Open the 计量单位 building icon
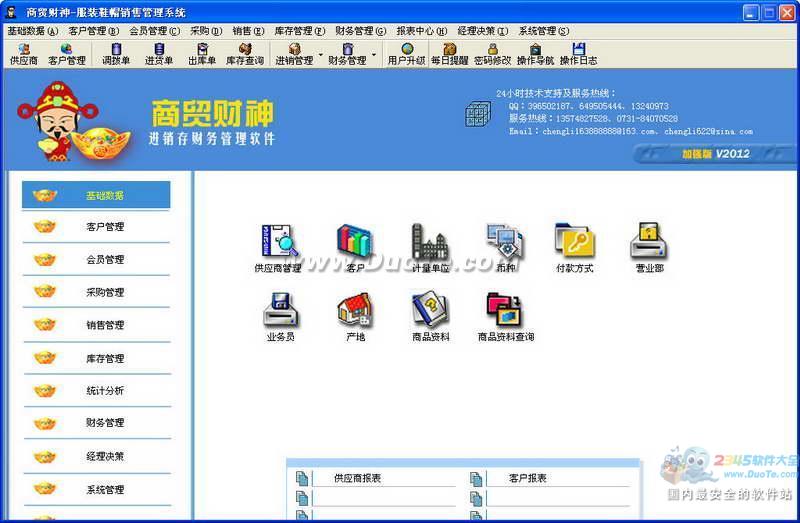Viewport: 800px width, 523px height. pyautogui.click(x=430, y=242)
